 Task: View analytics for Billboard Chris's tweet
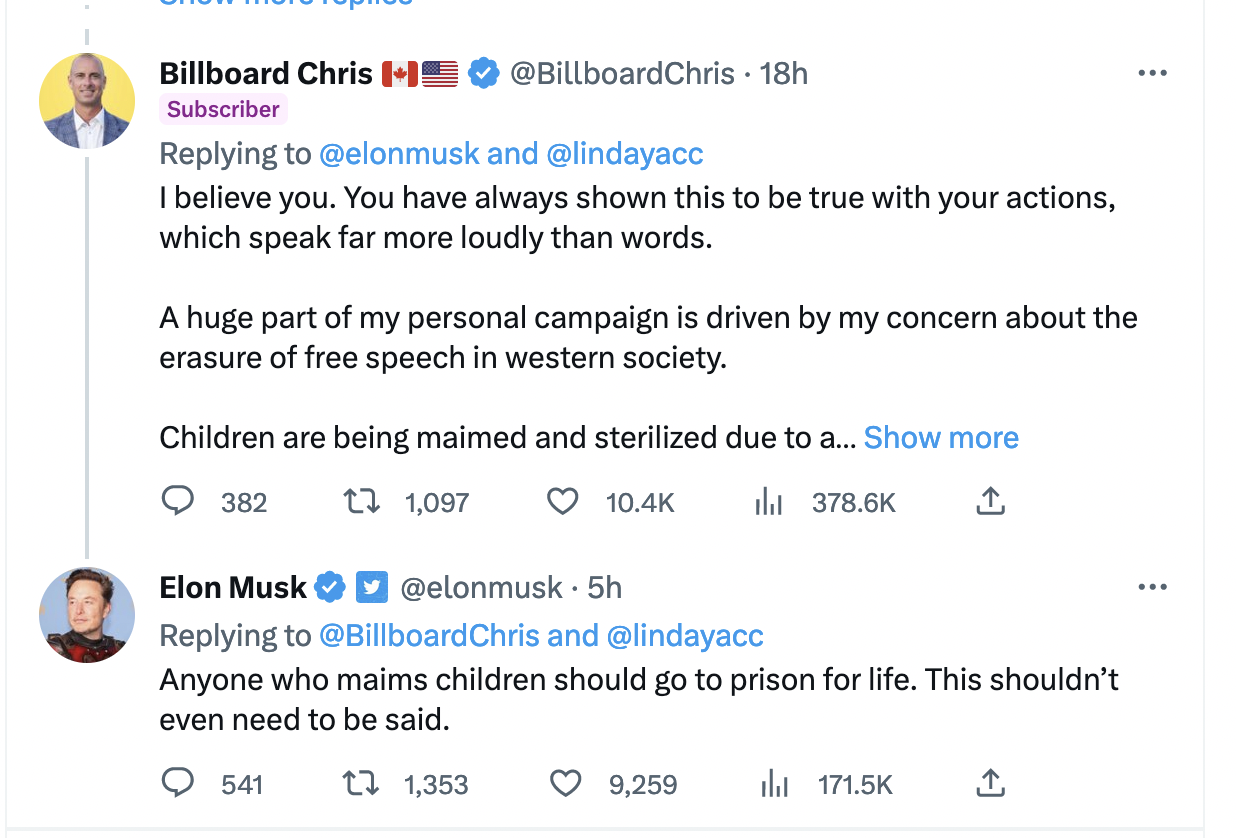(x=768, y=501)
